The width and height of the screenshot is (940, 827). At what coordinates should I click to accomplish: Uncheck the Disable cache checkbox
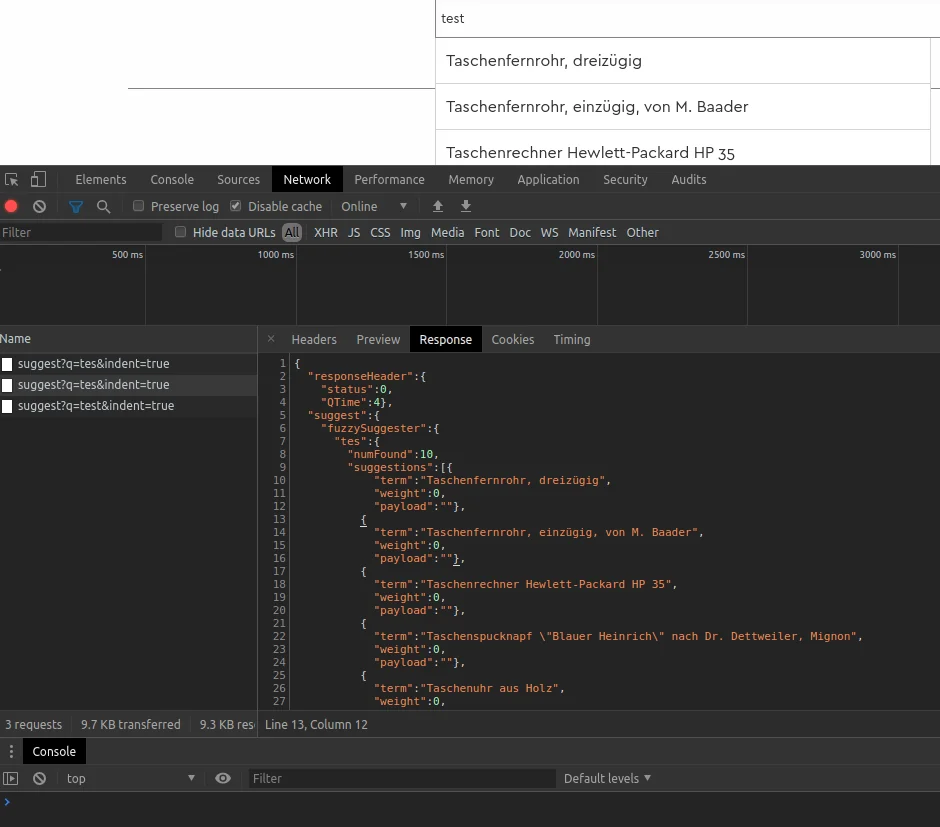tap(236, 206)
